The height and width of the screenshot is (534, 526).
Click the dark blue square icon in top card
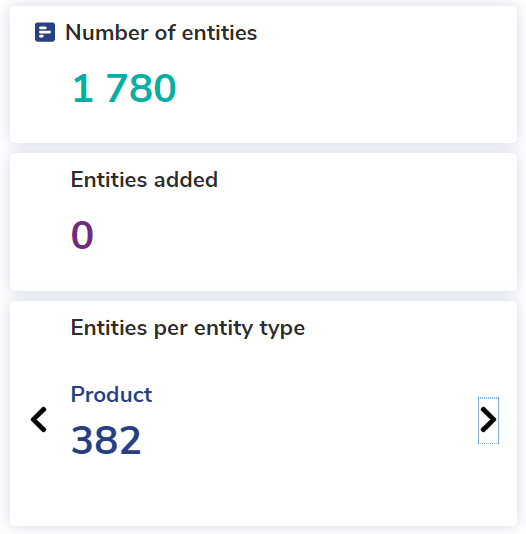45,32
